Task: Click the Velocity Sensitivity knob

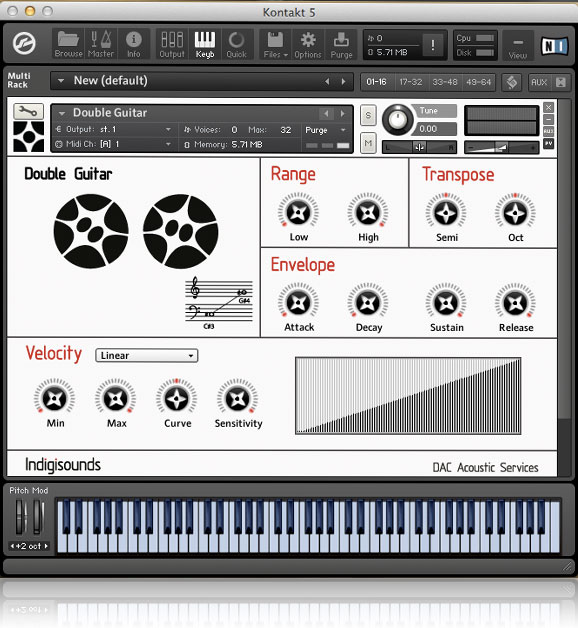Action: click(x=238, y=399)
